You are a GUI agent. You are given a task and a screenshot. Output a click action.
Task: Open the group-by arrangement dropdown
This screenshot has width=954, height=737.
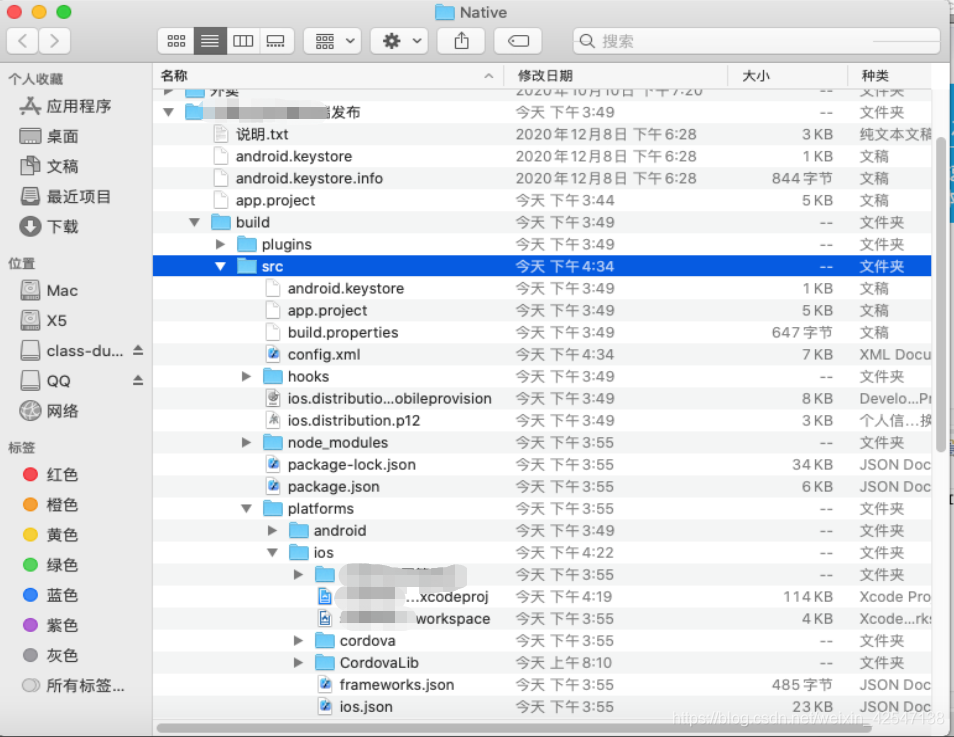point(333,41)
